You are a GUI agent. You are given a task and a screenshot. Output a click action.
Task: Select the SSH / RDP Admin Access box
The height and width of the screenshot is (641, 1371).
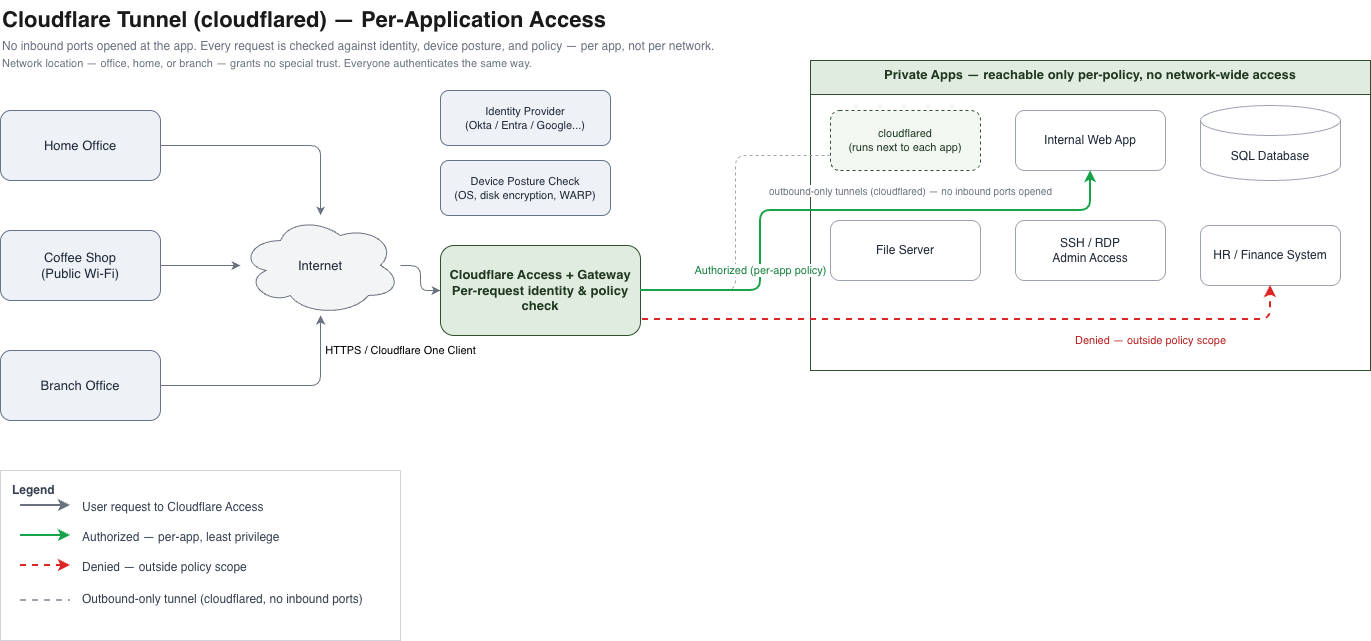[x=1090, y=250]
